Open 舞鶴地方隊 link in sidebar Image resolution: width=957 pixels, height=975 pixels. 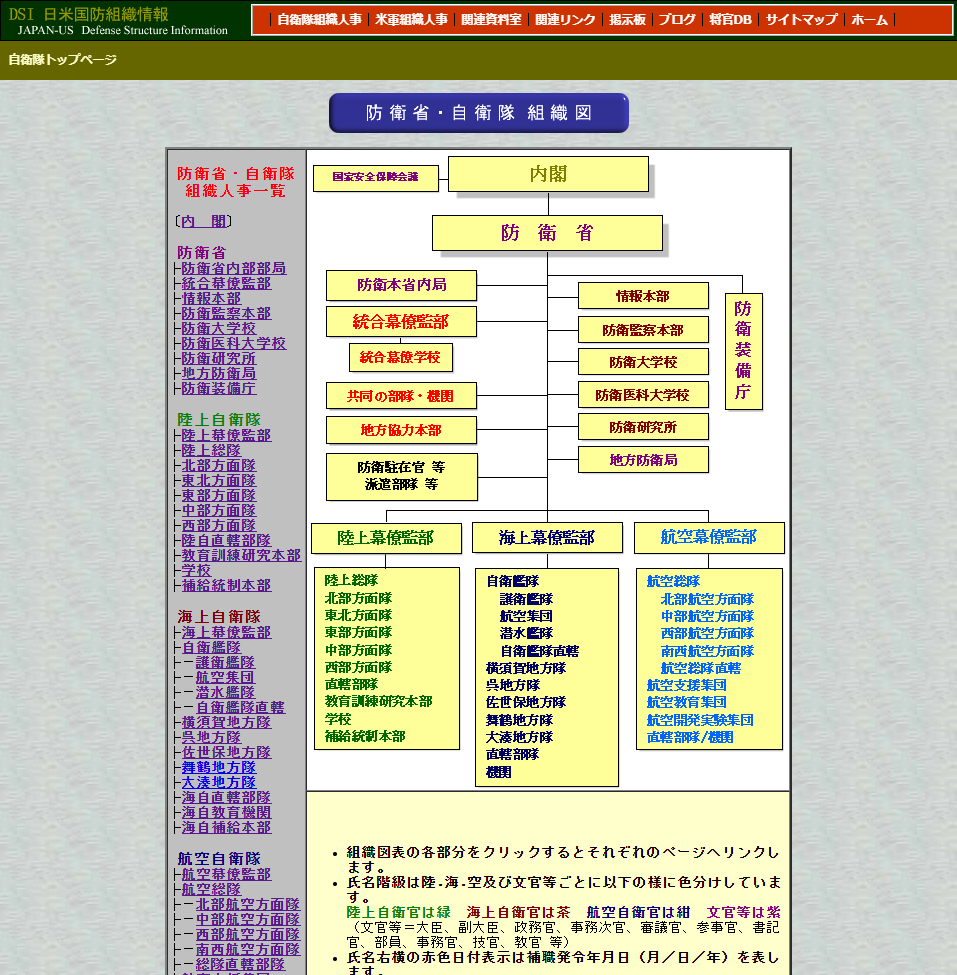(x=218, y=767)
